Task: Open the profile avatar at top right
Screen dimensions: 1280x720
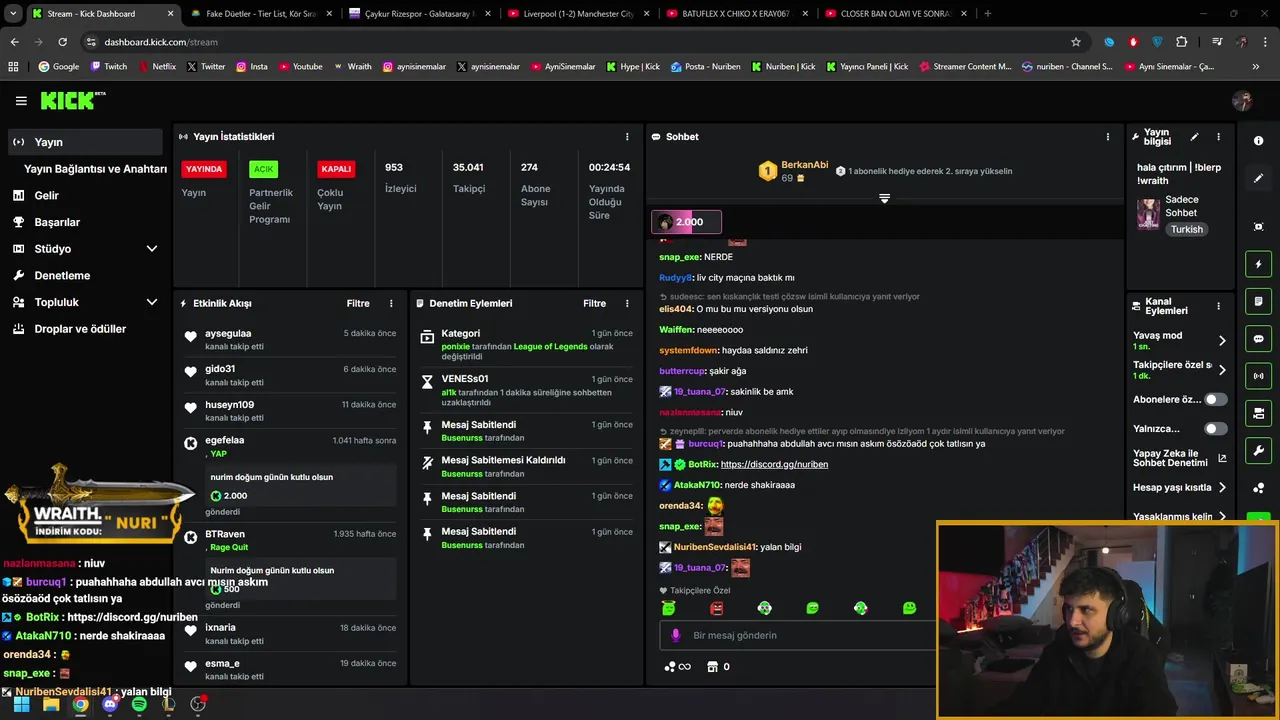Action: click(x=1242, y=101)
